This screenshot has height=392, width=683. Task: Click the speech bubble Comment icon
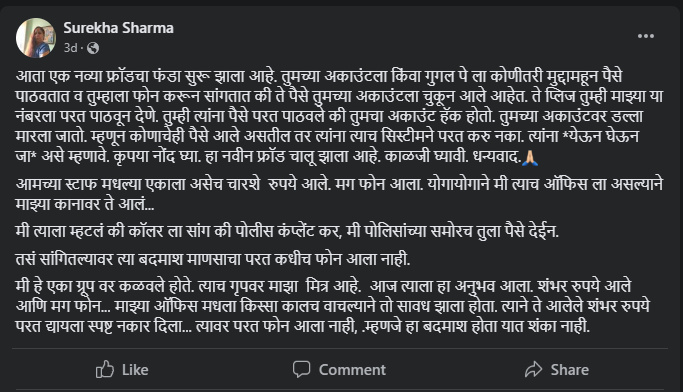coord(301,369)
